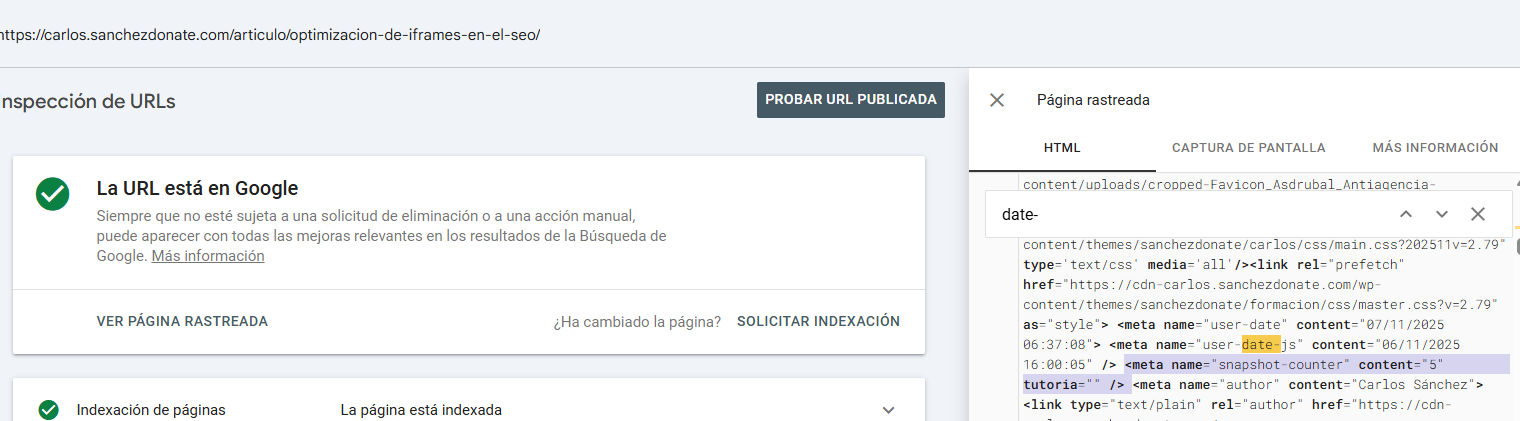
Task: Click VER PÁGINA RASTREADA
Action: pos(182,321)
